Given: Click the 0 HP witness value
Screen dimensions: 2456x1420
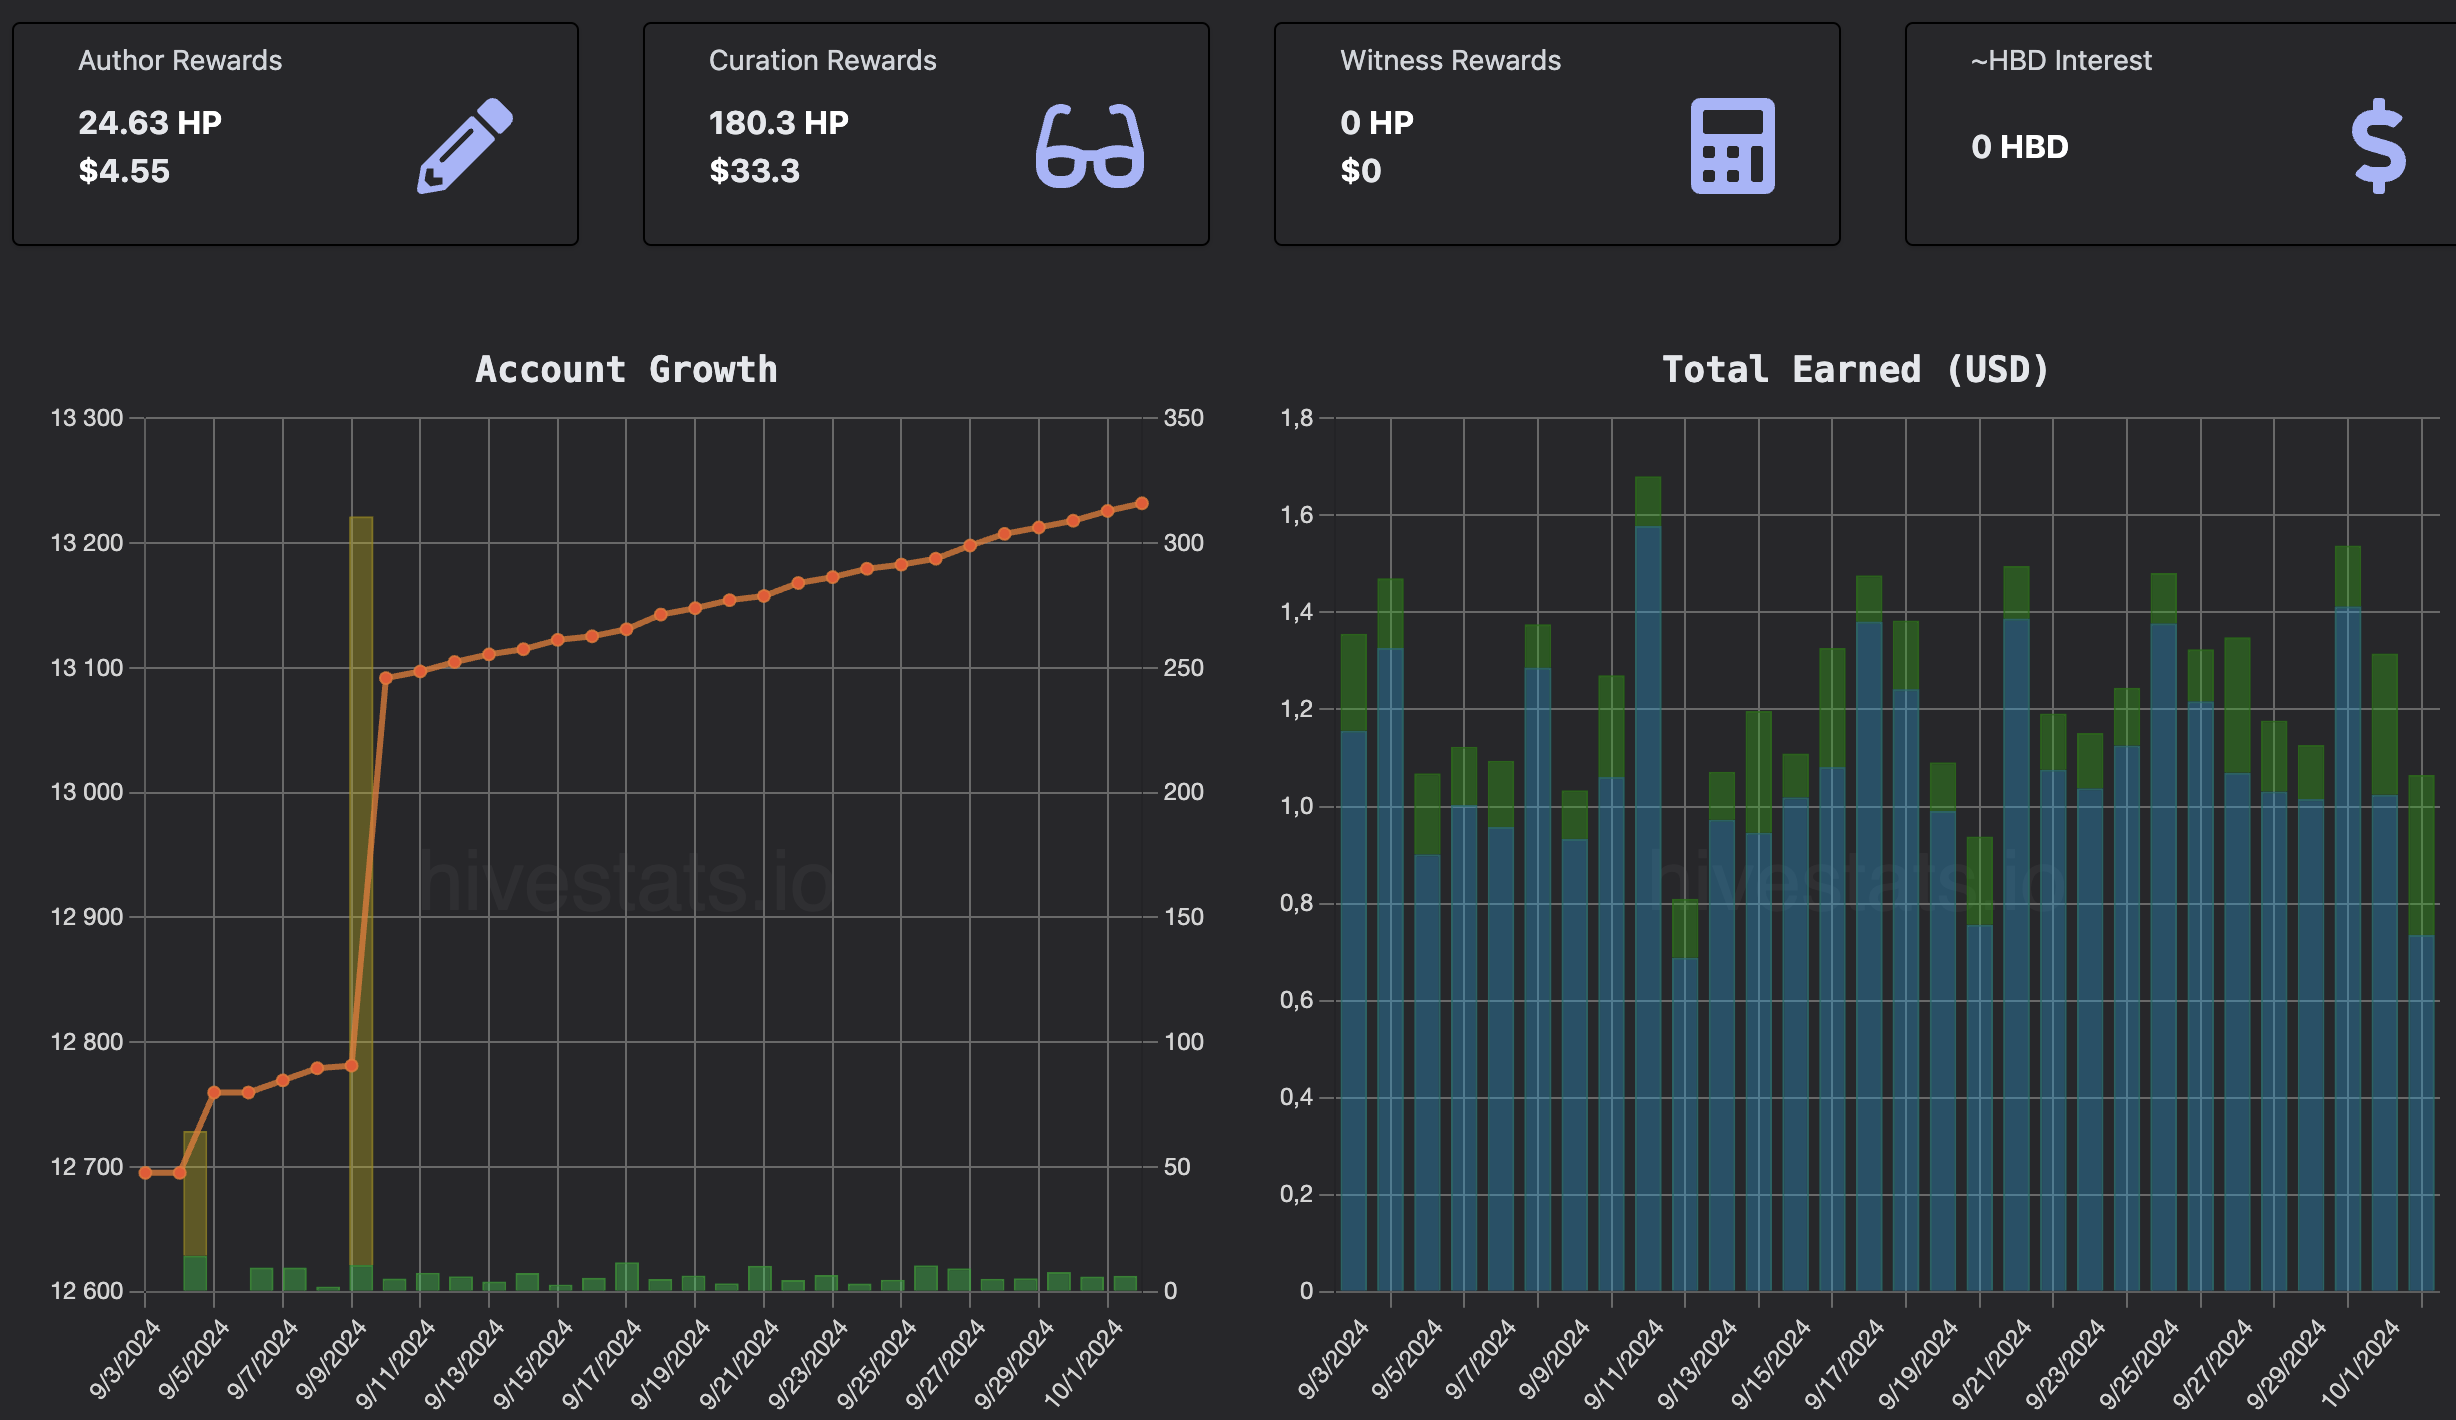Looking at the screenshot, I should [x=1377, y=122].
